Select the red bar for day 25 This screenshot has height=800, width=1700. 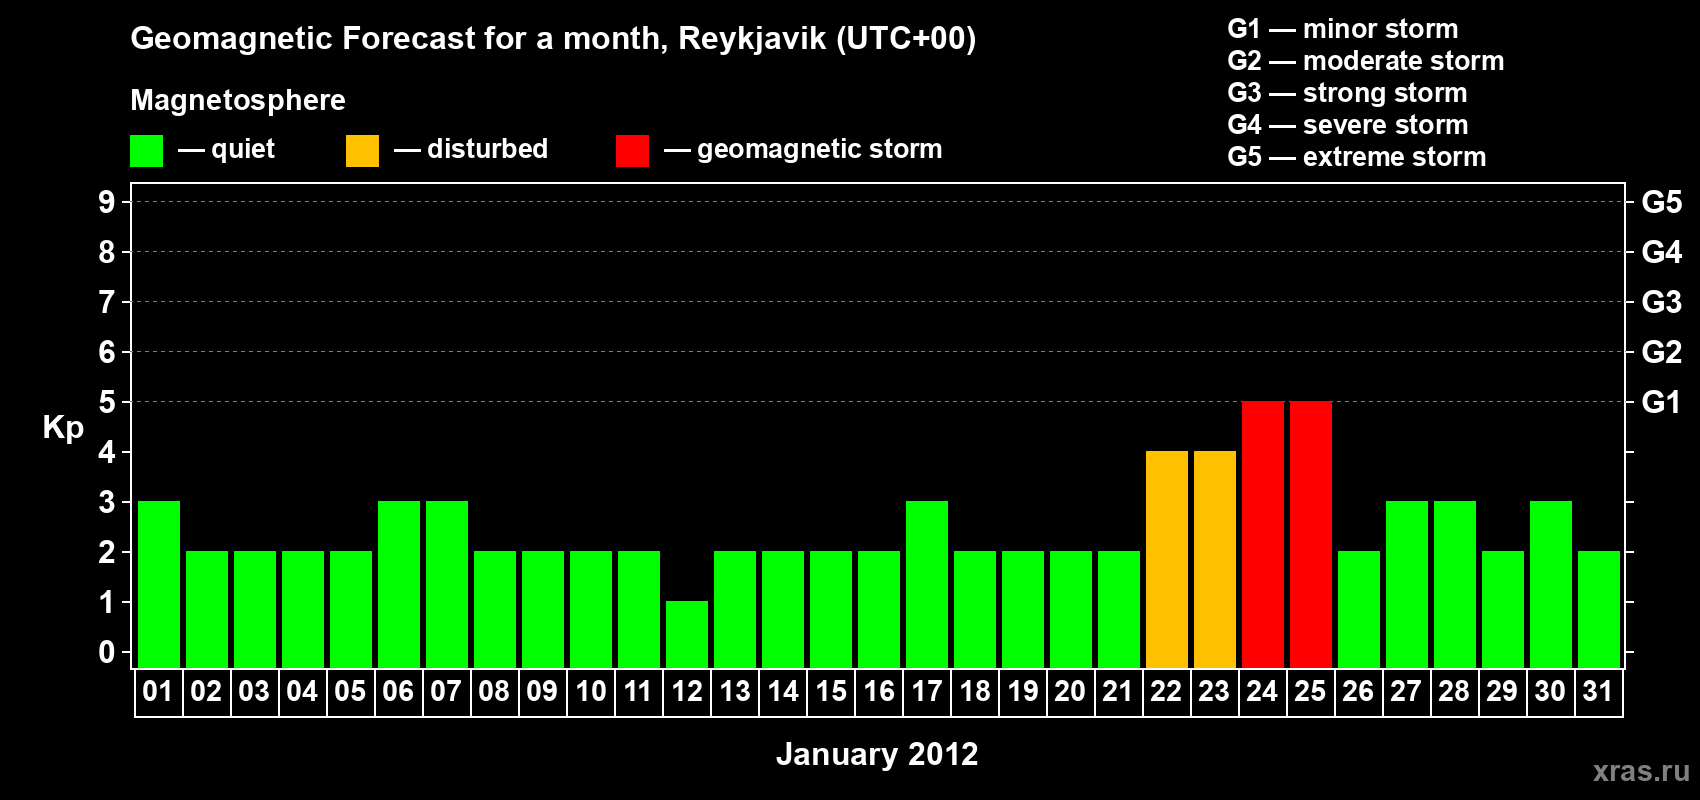point(1311,534)
